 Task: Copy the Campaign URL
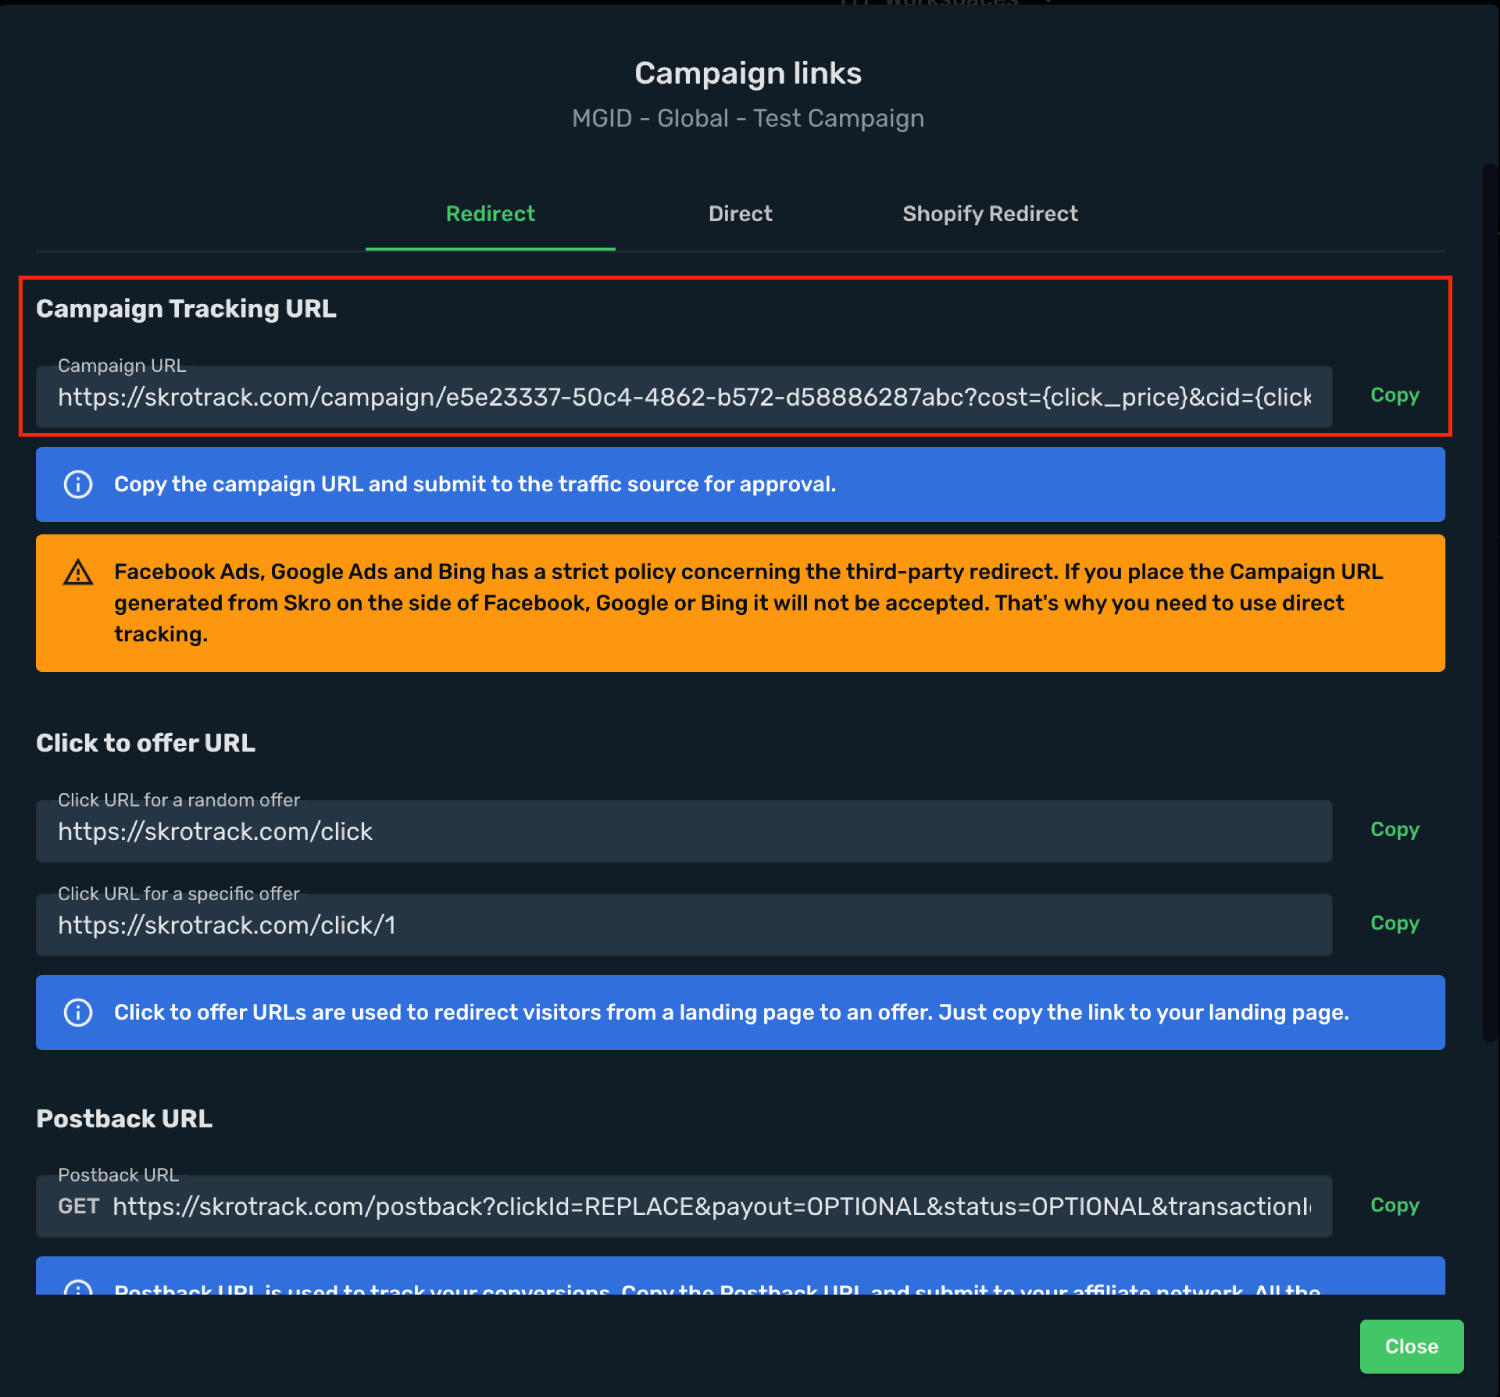coord(1394,395)
